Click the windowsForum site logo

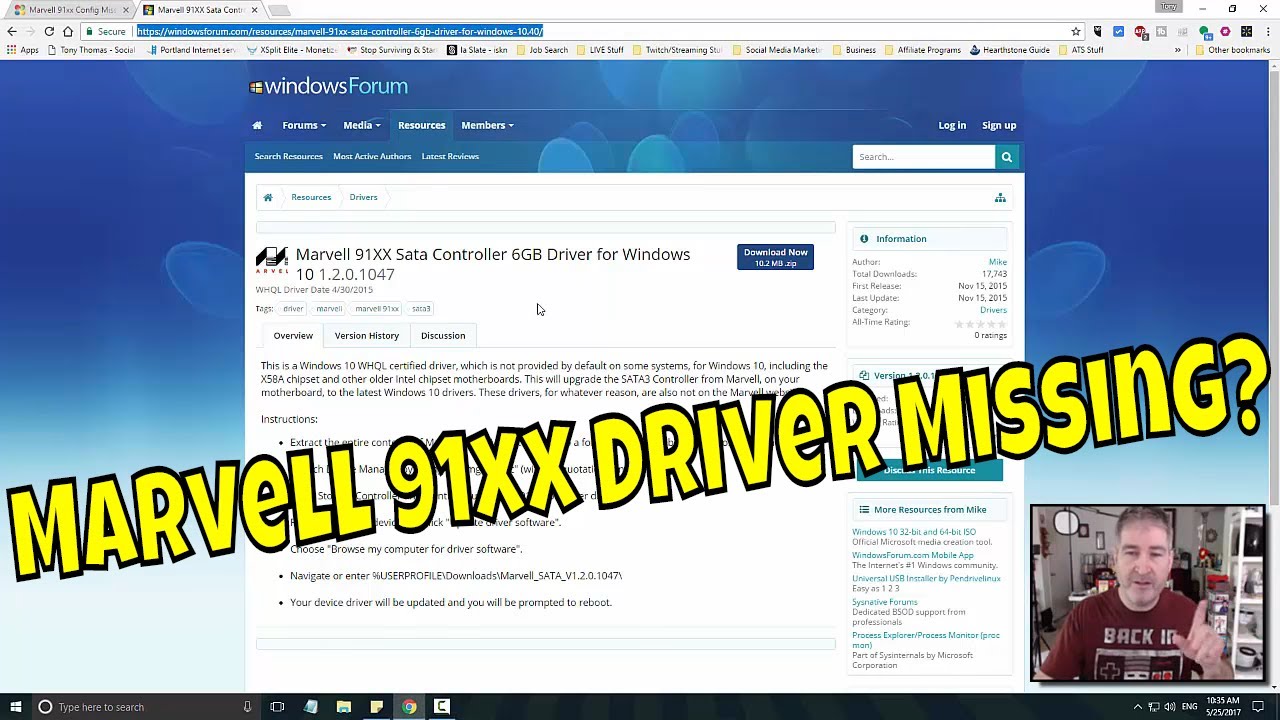coord(328,86)
